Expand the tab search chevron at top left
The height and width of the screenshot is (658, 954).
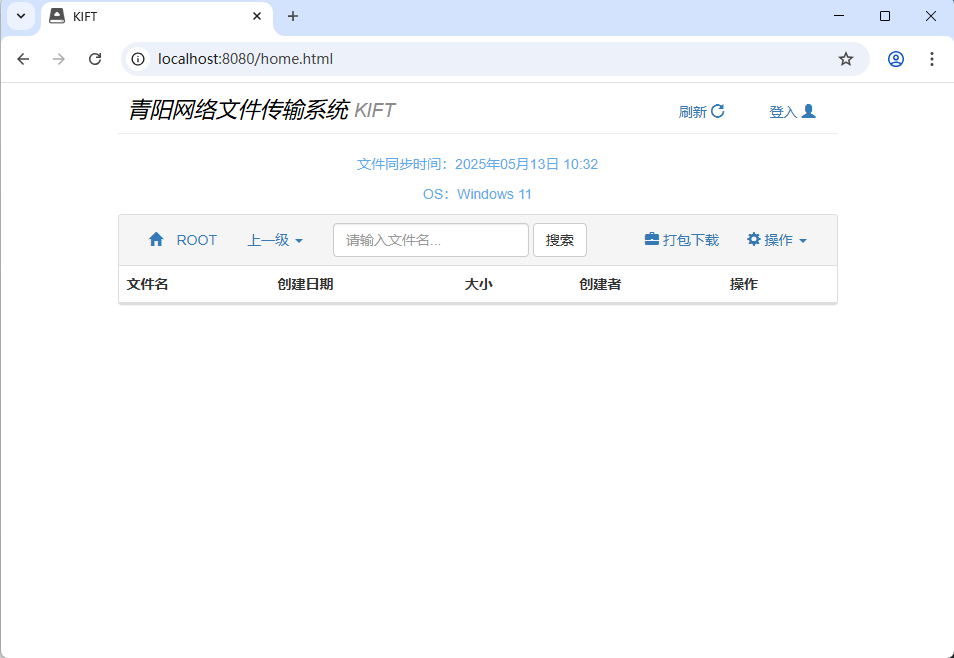coord(20,16)
